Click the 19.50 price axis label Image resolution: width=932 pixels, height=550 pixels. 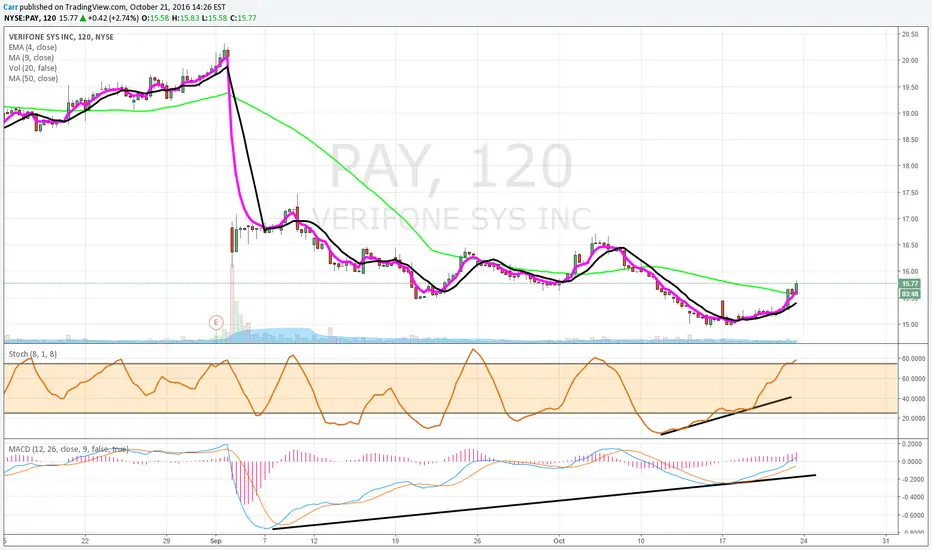pyautogui.click(x=910, y=87)
